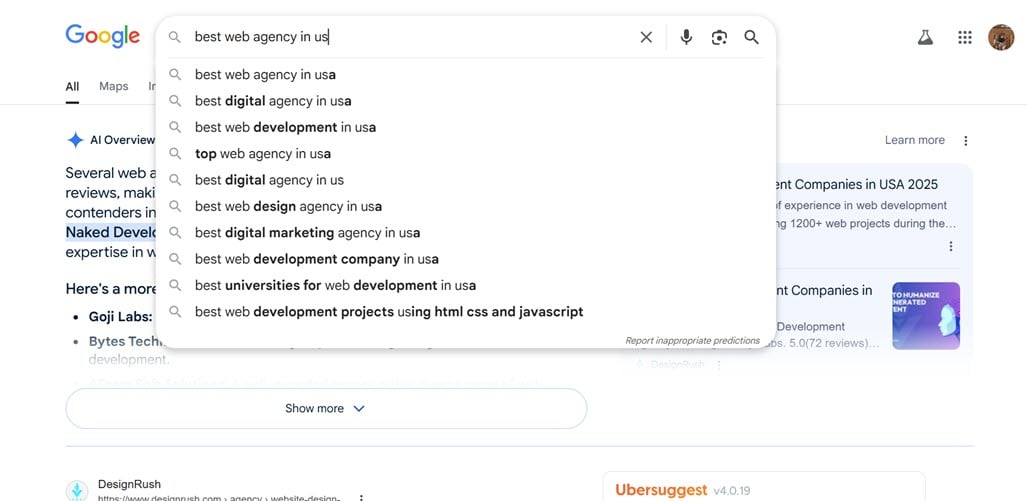This screenshot has height=501, width=1027.
Task: Open Search Labs flask icon
Action: (x=925, y=37)
